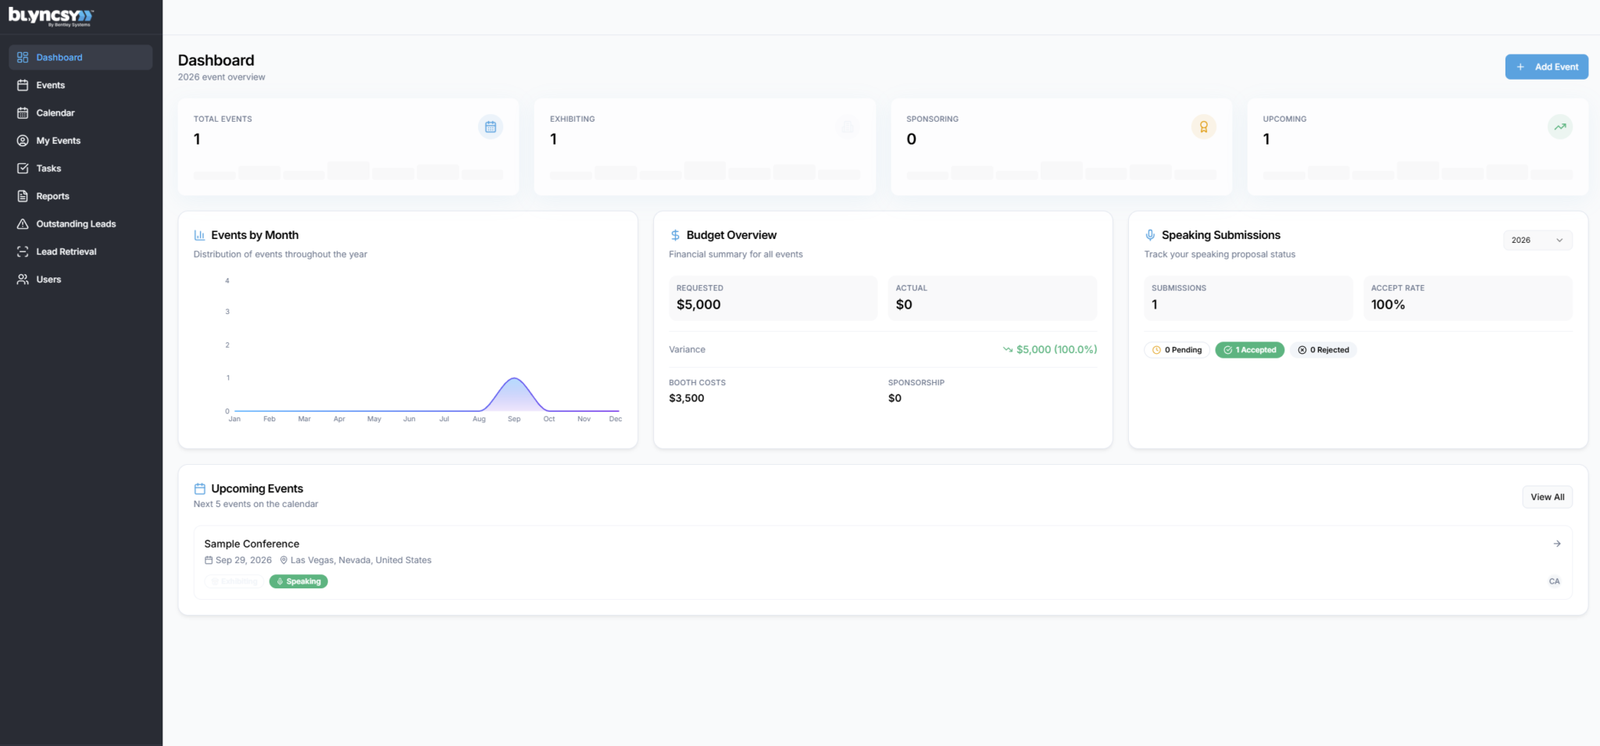Click the Lead Retrieval scanner icon
Screen dimensions: 1600x746
[x=23, y=252]
